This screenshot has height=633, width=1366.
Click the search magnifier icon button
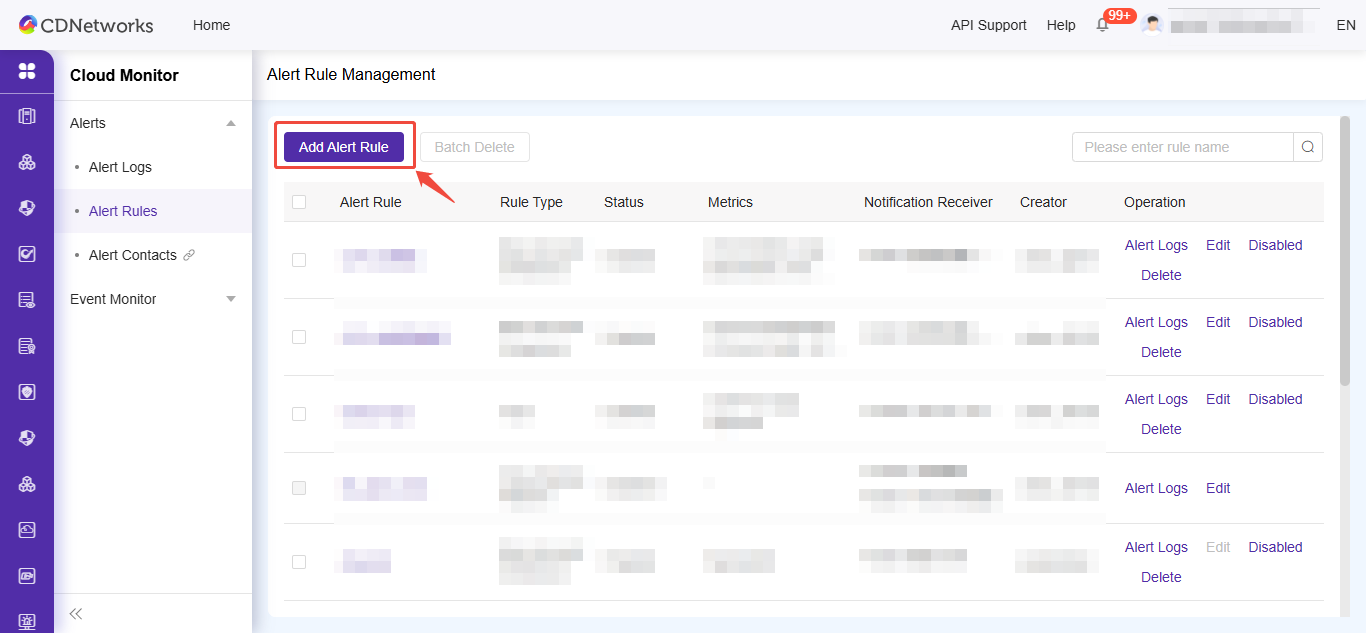1308,147
